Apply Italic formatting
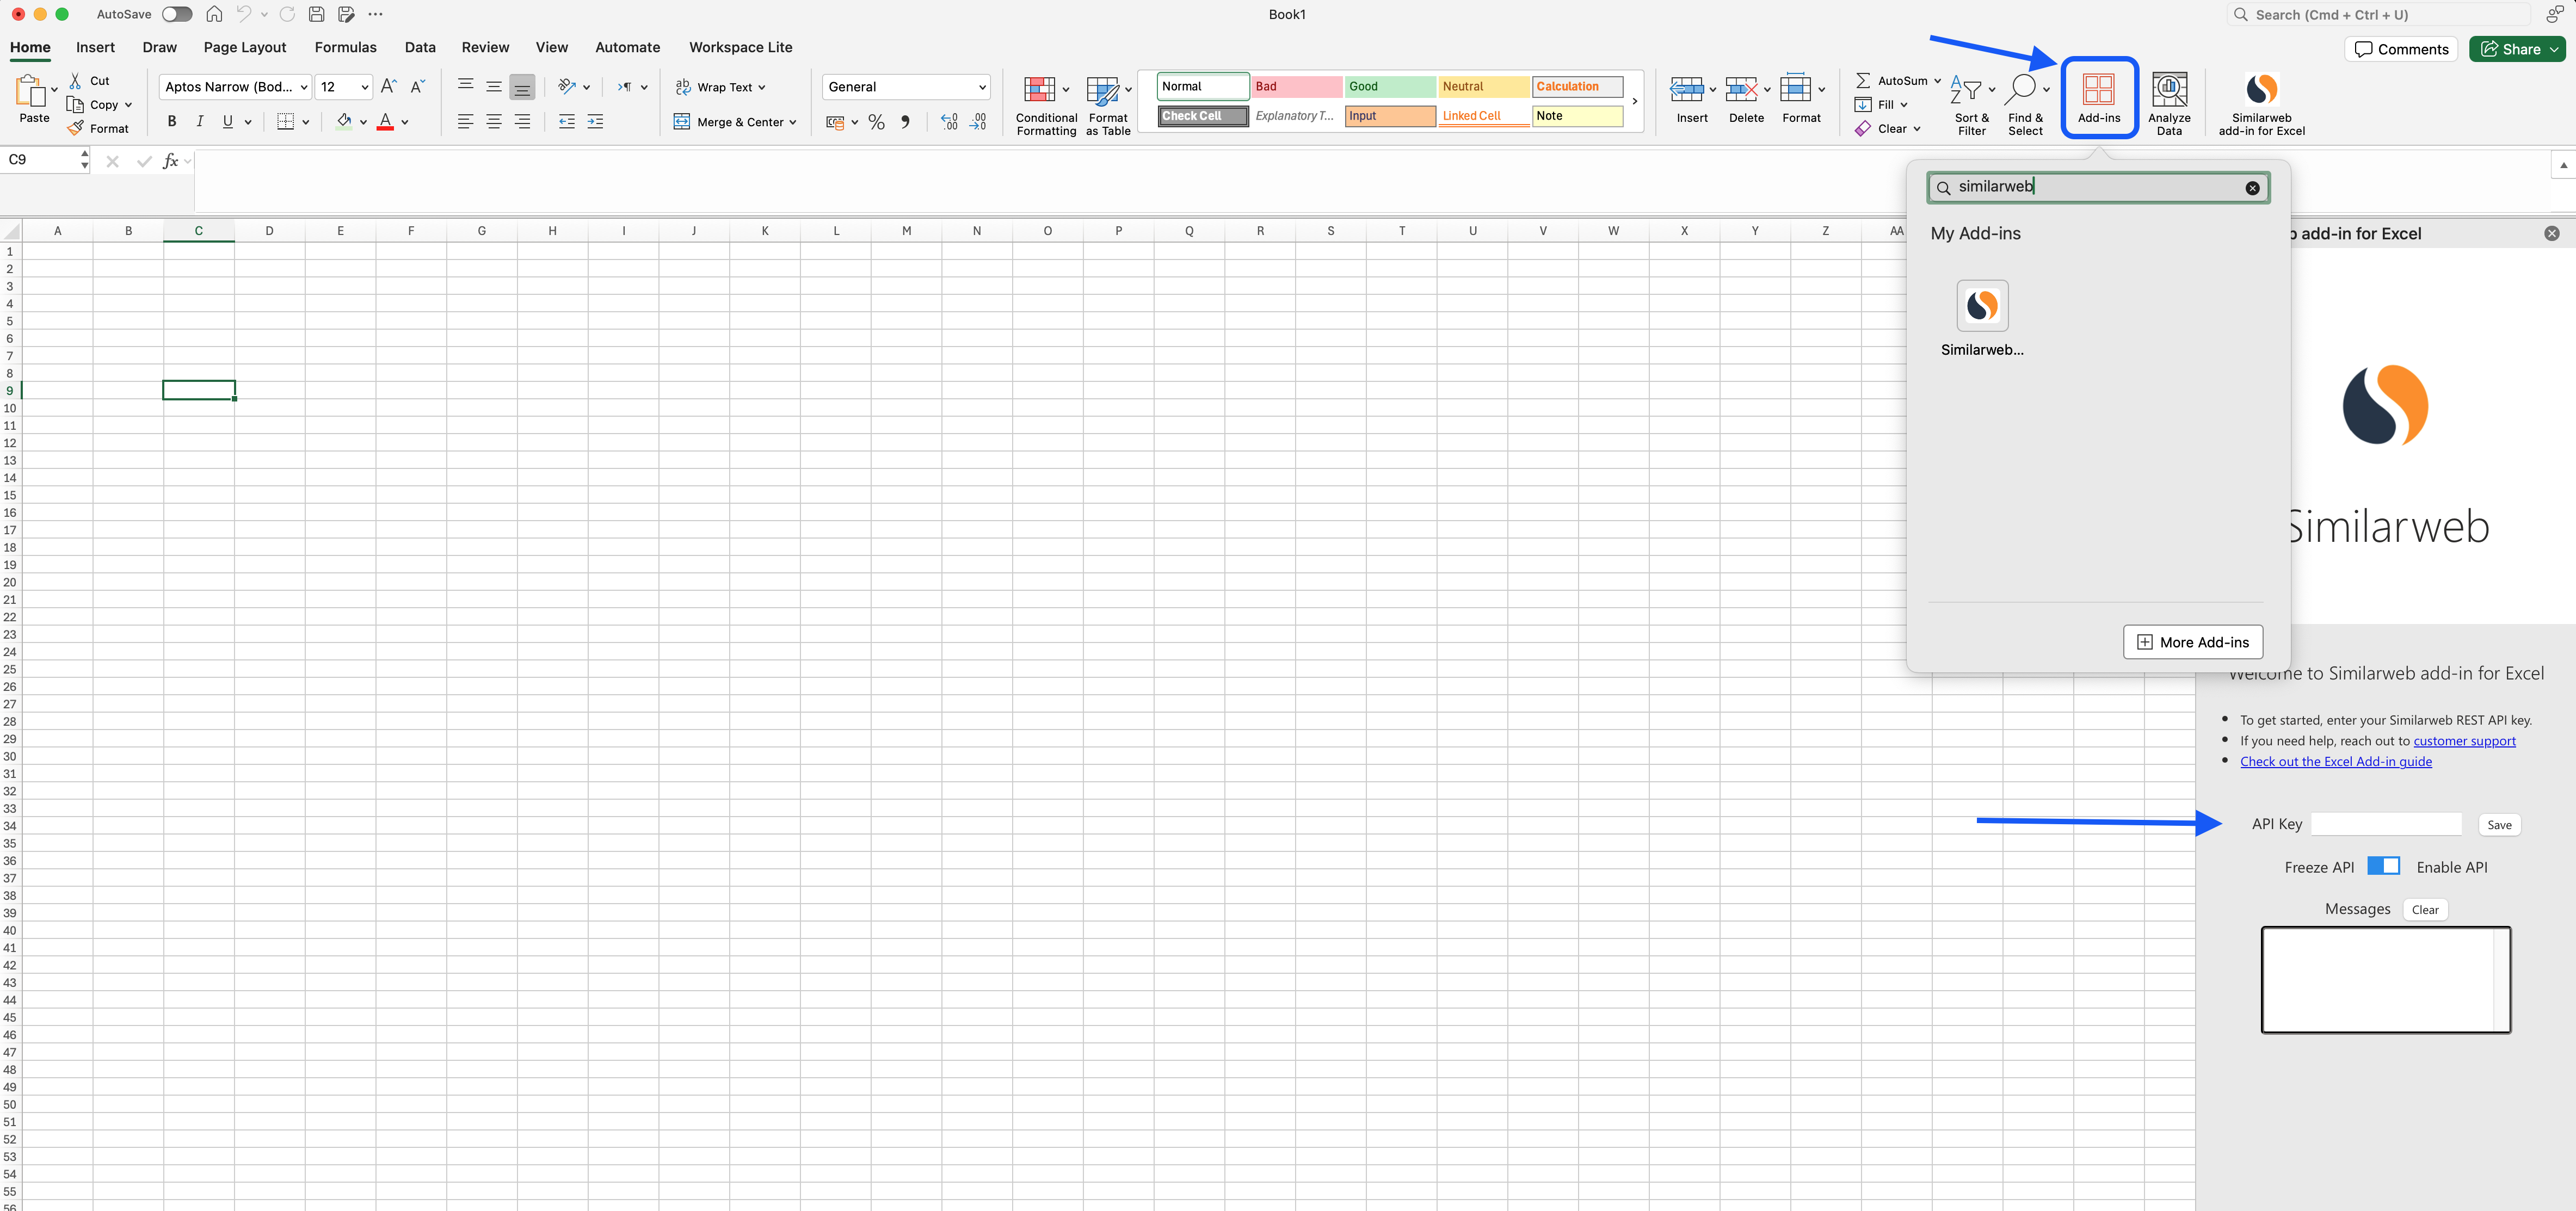 click(x=200, y=121)
